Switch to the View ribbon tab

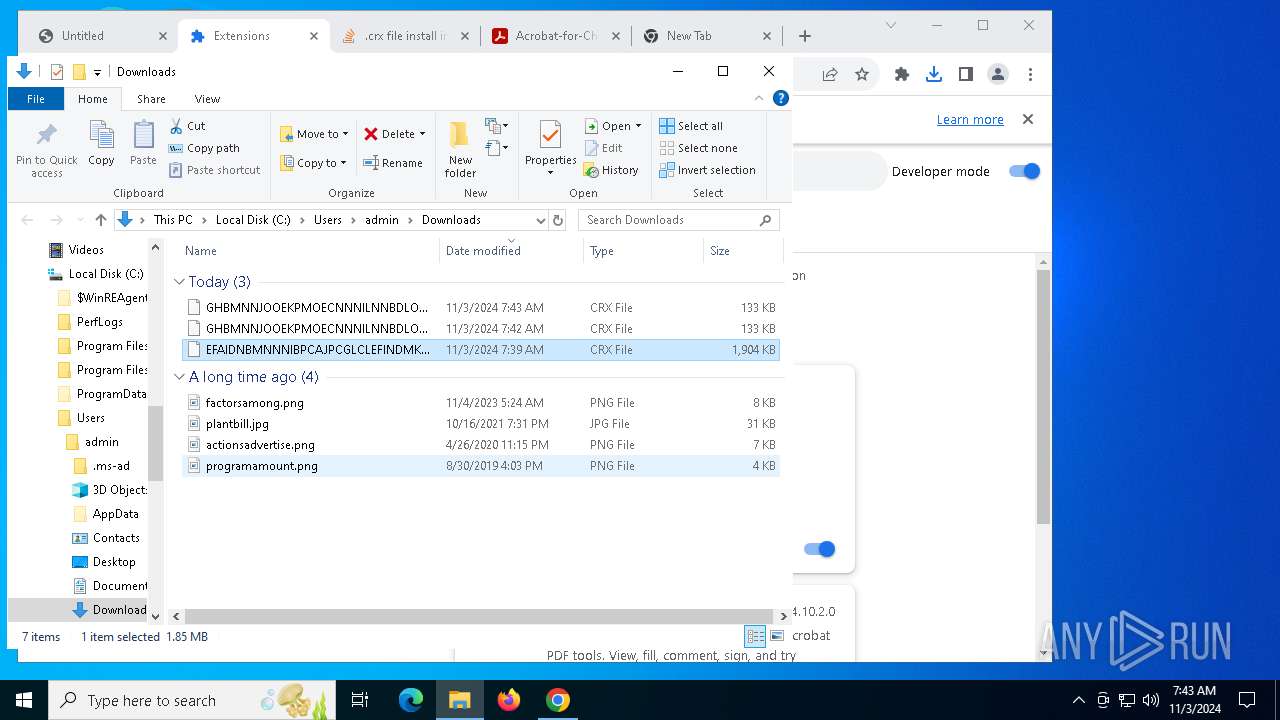(207, 99)
